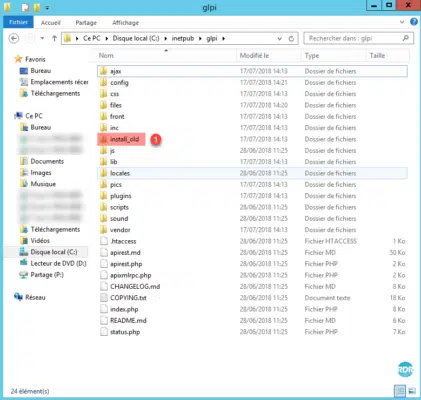Click Ce PC in address bar
Viewport: 421px width, 400px height.
(92, 38)
